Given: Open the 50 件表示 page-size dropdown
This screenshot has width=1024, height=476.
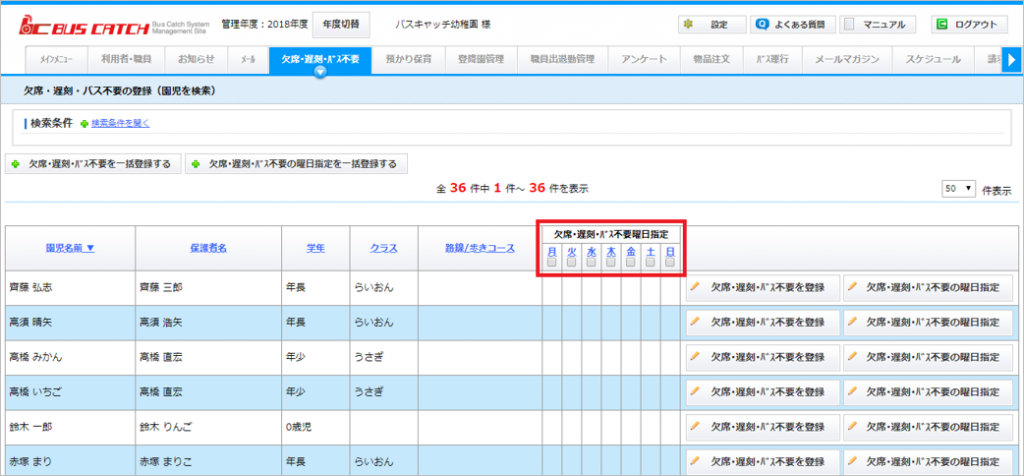Looking at the screenshot, I should pyautogui.click(x=958, y=189).
